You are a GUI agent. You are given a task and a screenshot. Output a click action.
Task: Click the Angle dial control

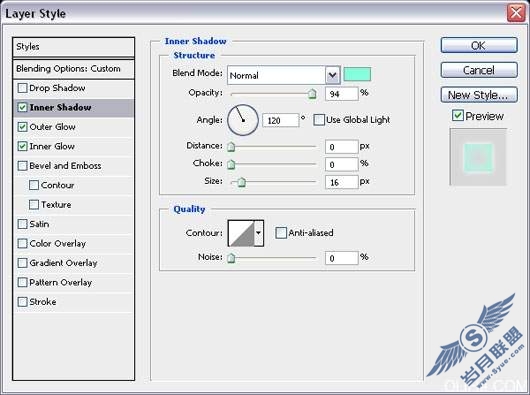click(243, 120)
